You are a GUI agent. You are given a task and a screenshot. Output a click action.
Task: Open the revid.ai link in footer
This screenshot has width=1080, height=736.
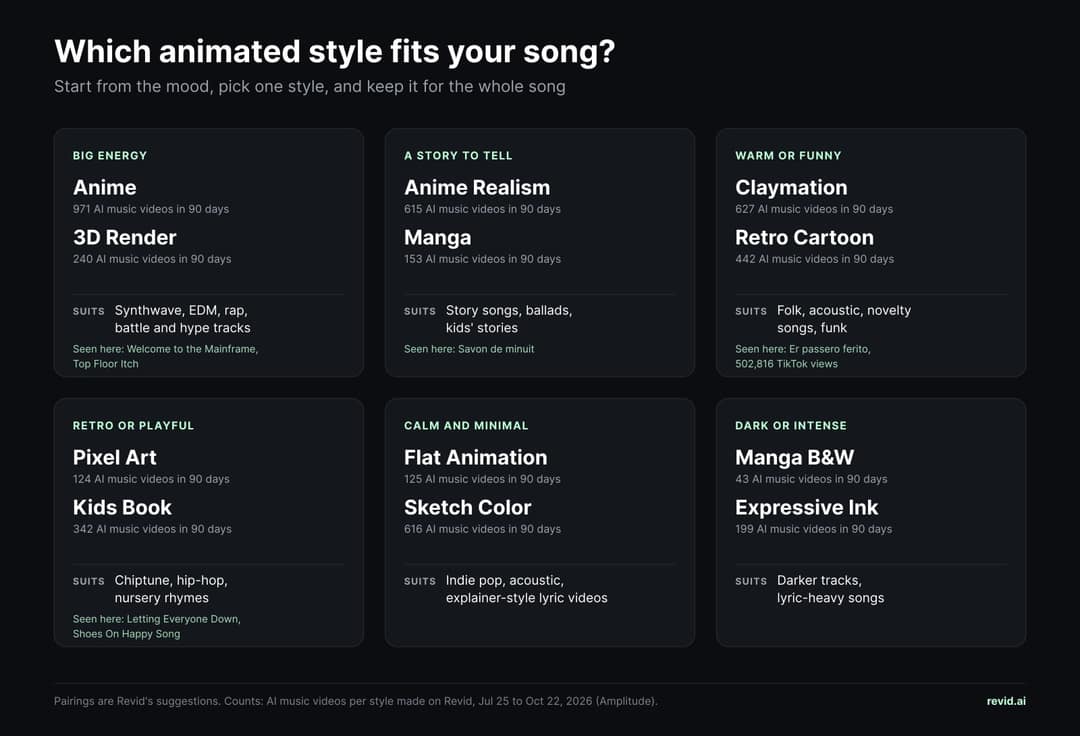(x=1006, y=701)
